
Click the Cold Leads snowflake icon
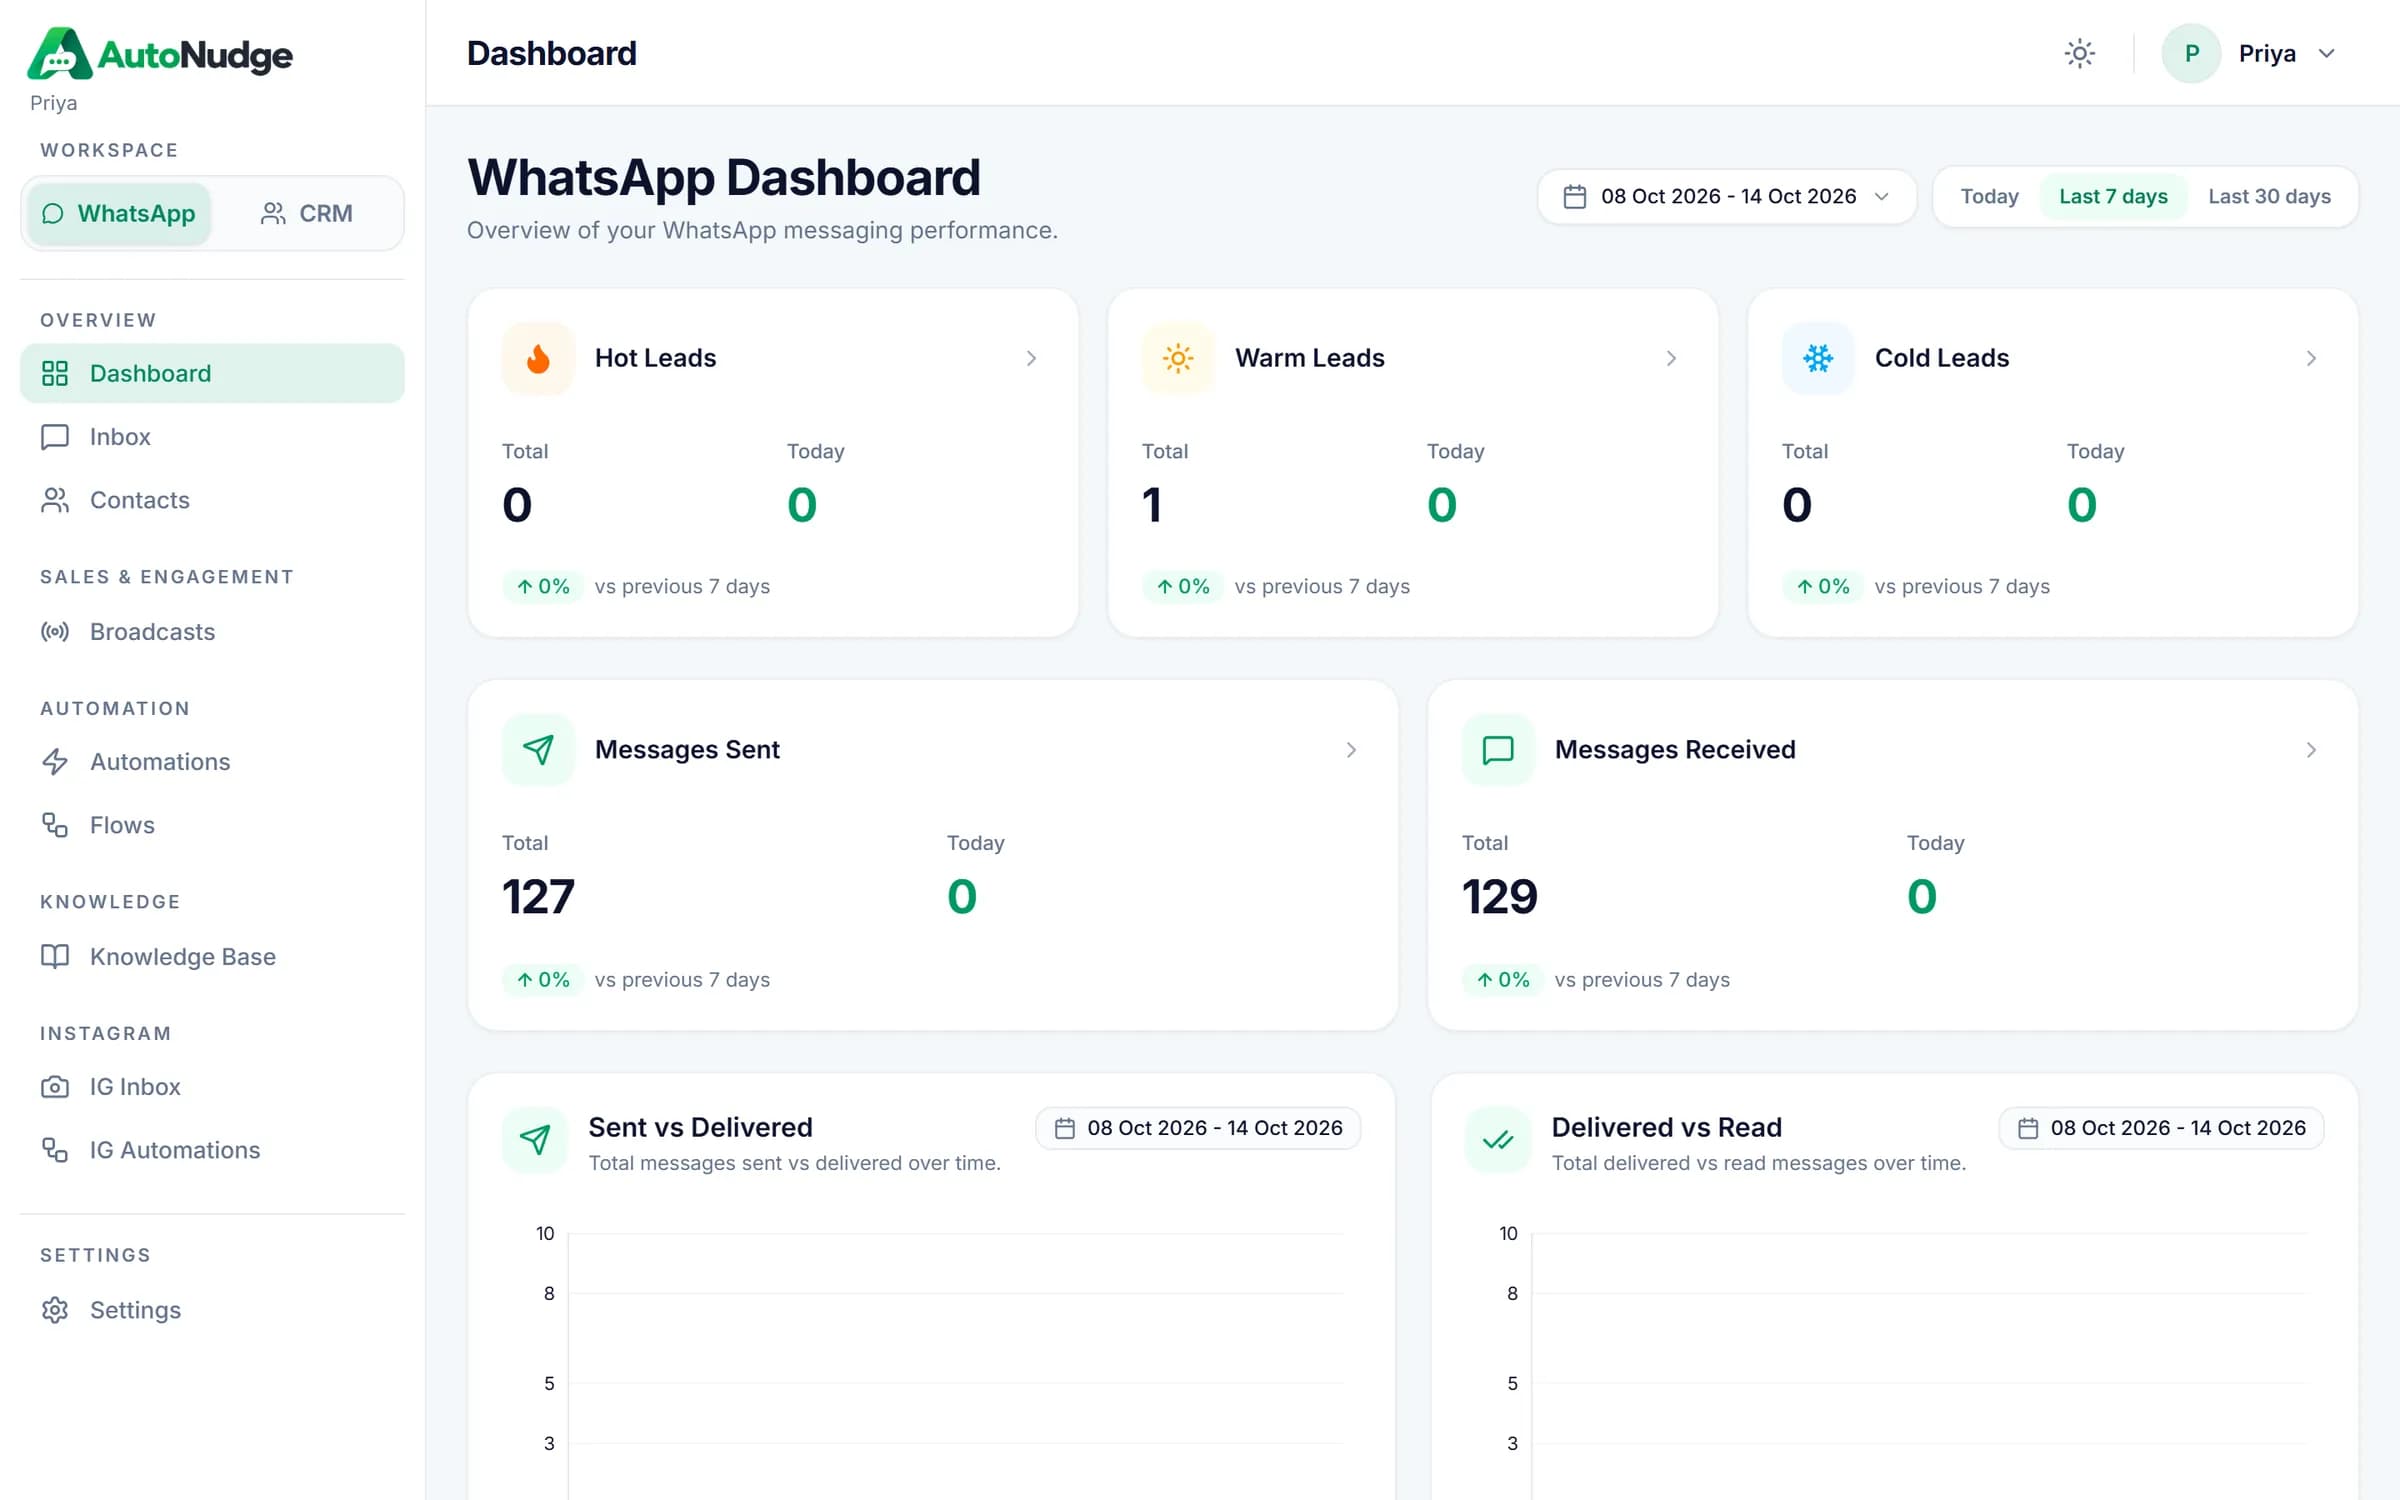[1818, 358]
